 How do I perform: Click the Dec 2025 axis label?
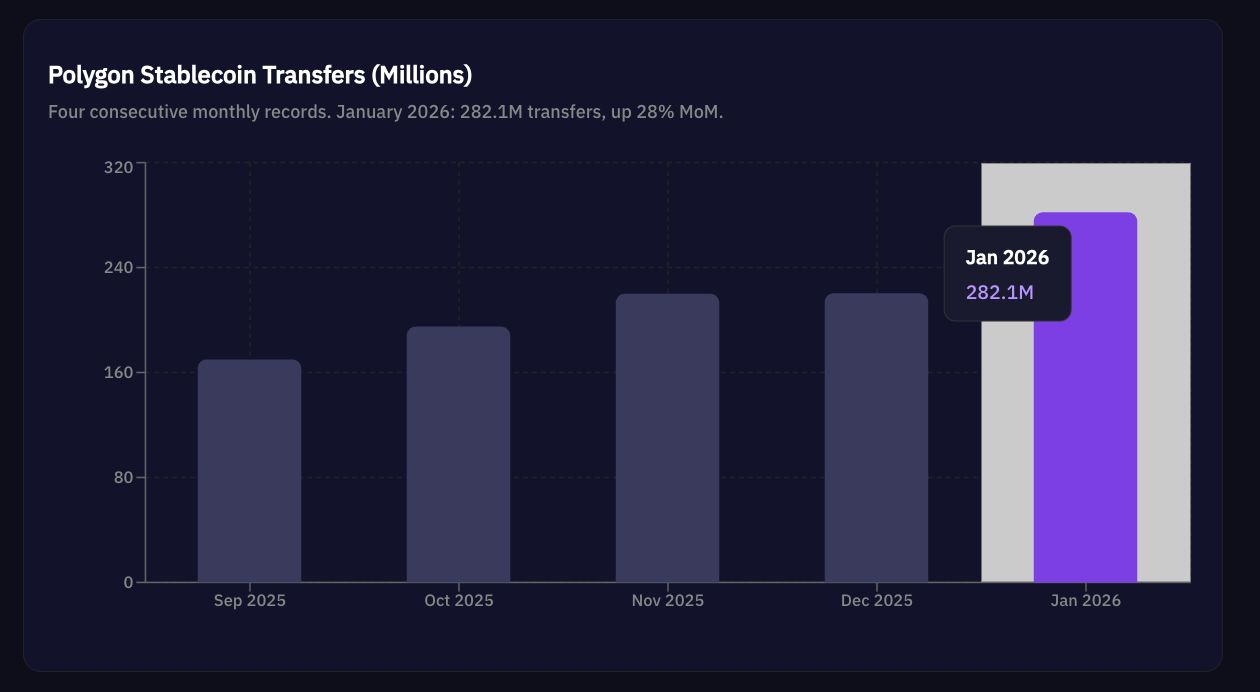876,600
